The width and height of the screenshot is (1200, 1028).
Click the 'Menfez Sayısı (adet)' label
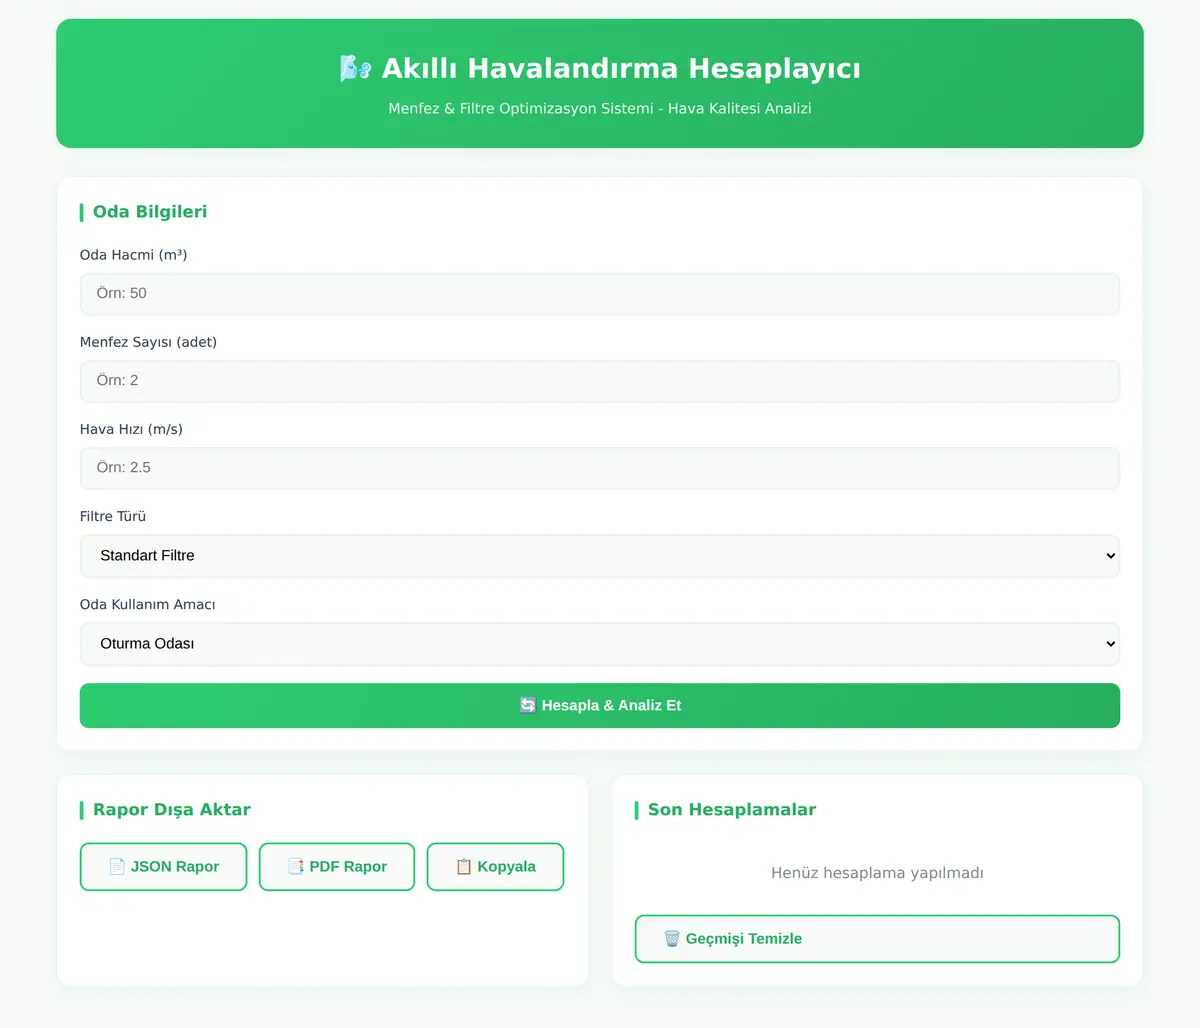[148, 342]
